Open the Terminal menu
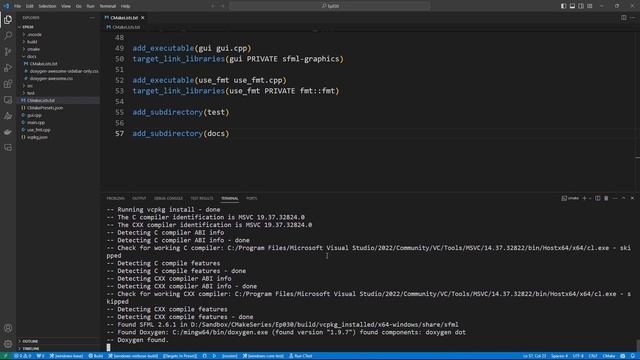The image size is (640, 360). [x=108, y=6]
